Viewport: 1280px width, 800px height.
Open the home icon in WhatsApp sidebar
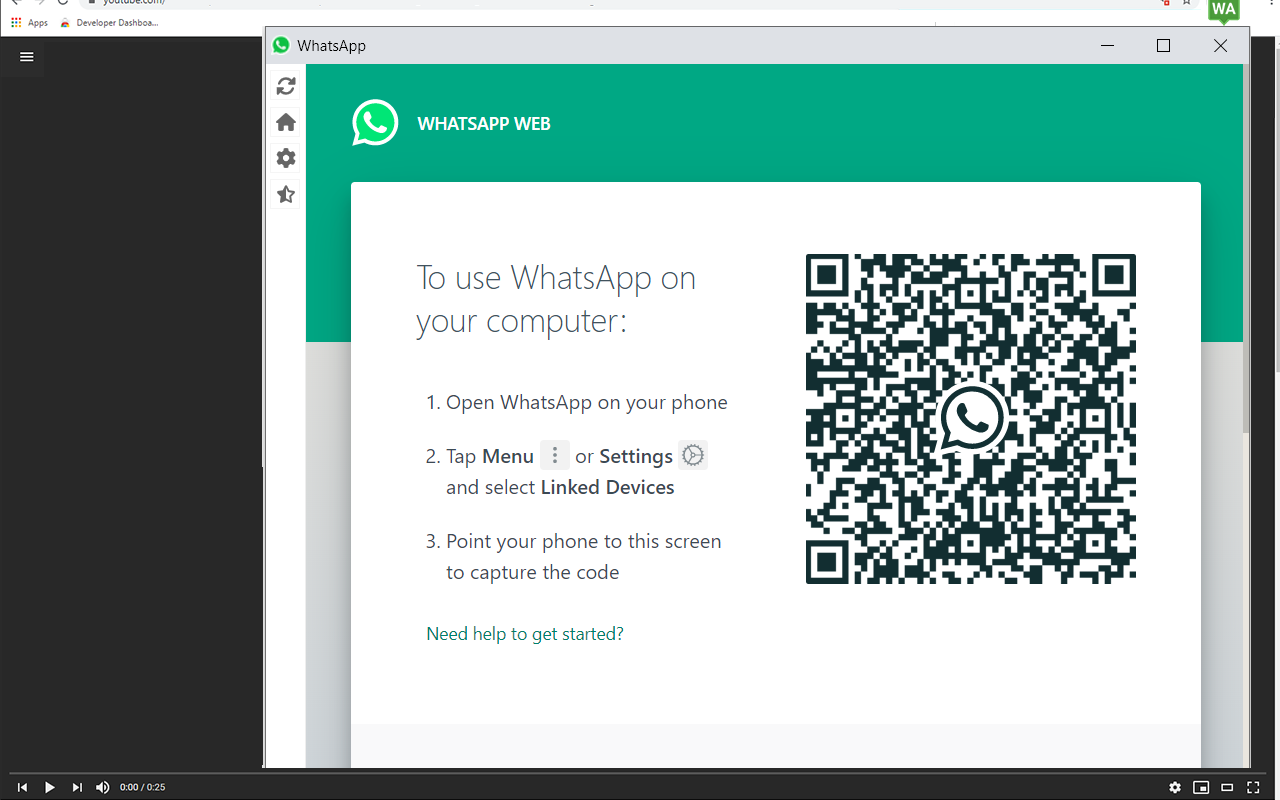click(286, 122)
